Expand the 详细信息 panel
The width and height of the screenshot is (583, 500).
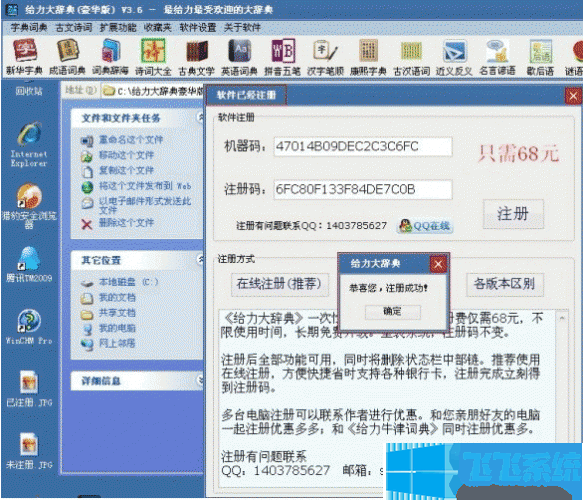[201, 380]
